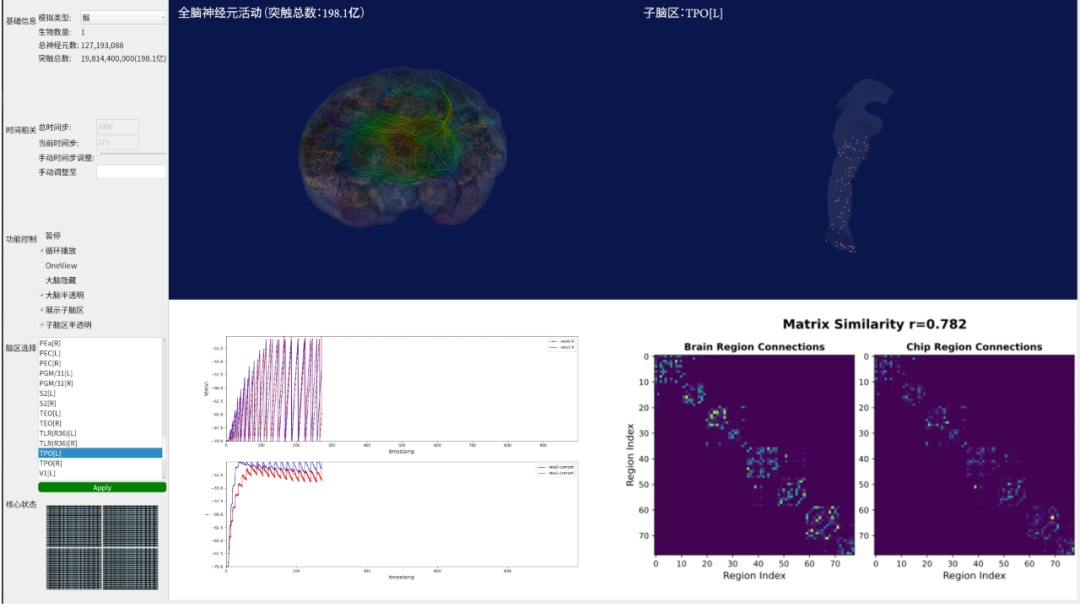Choose S2[L] from the region list
The height and width of the screenshot is (608, 1080).
(x=50, y=393)
